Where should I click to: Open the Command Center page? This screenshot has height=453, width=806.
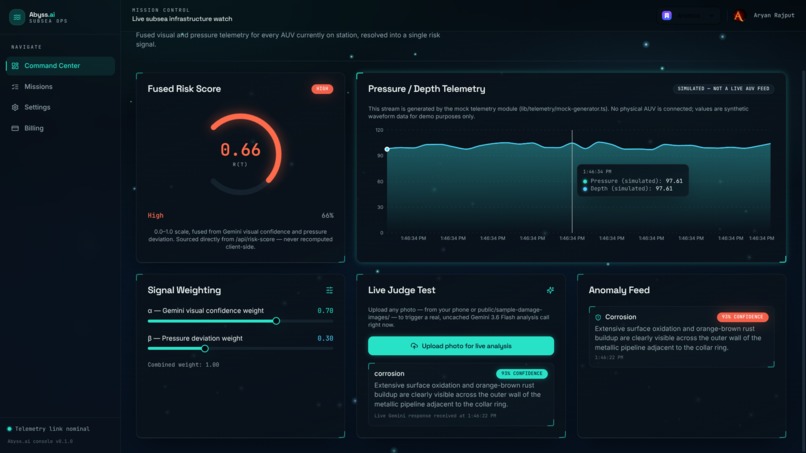(x=60, y=66)
